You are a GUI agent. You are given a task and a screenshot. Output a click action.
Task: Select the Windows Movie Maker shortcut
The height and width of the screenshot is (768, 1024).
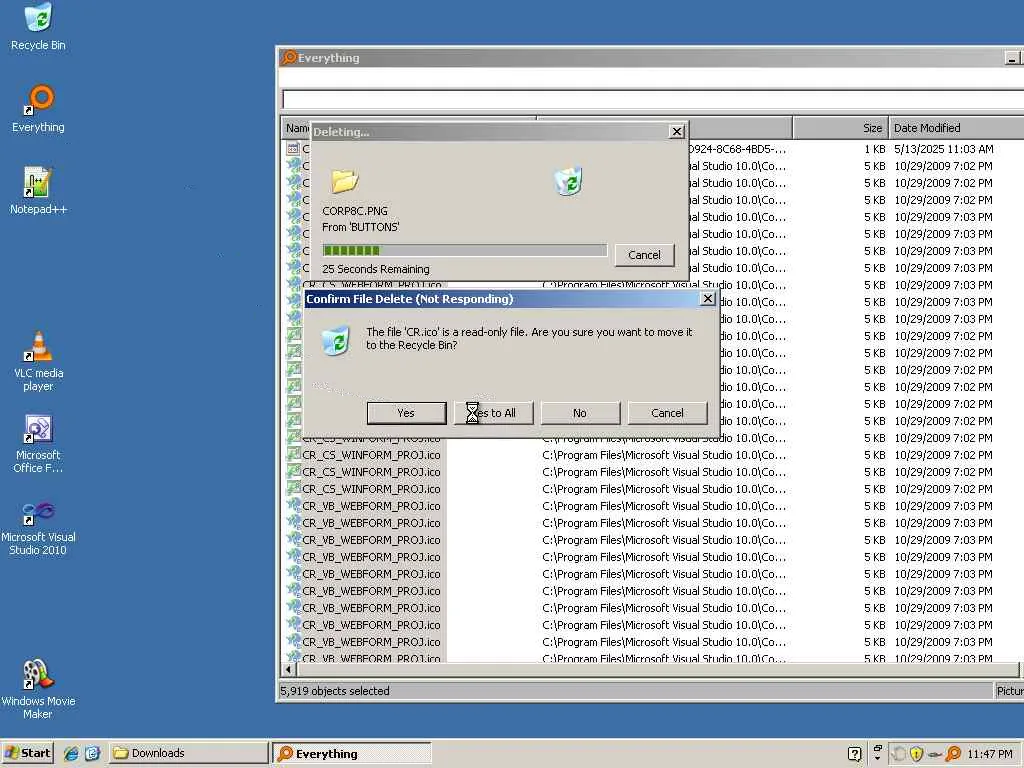coord(38,689)
